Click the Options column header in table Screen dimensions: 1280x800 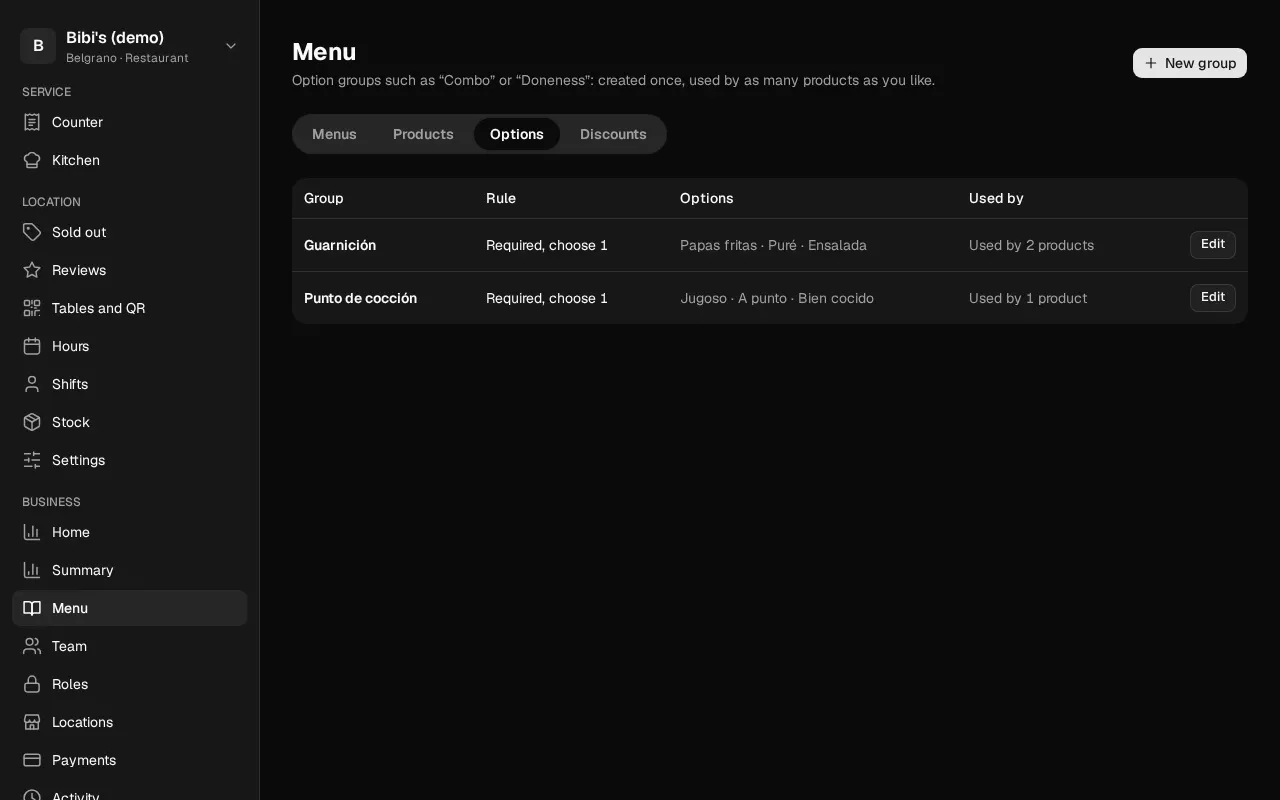(x=707, y=198)
